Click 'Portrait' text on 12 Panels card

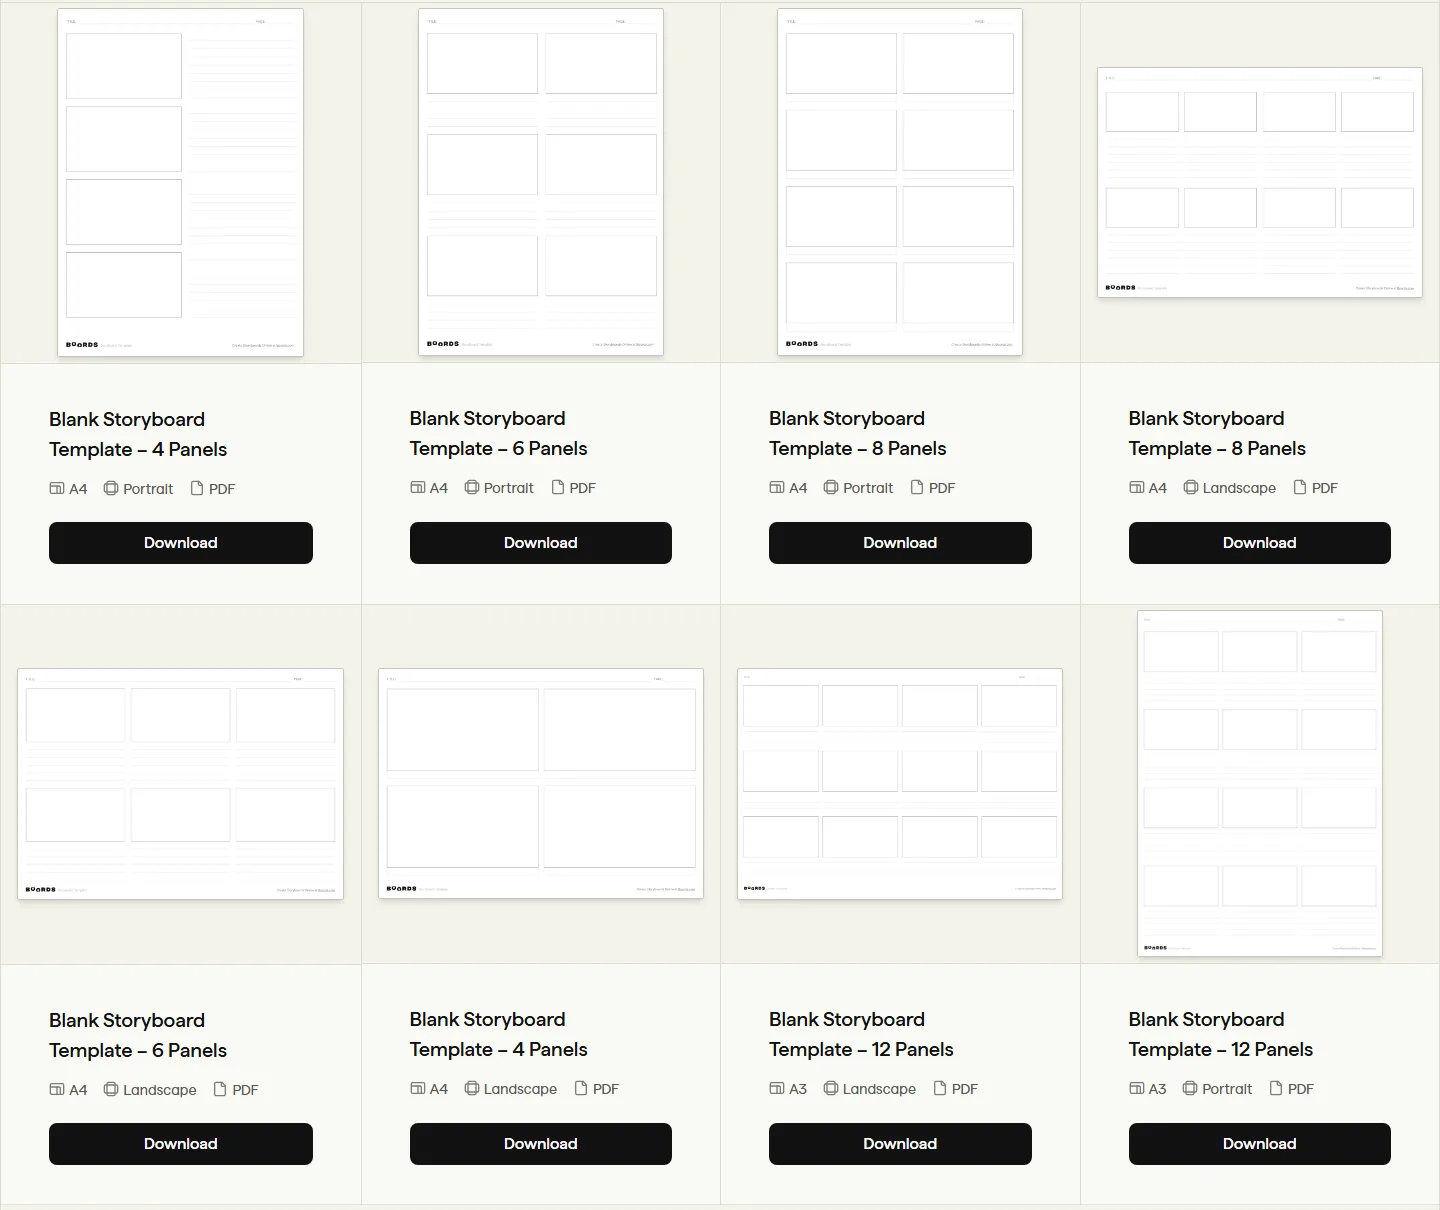1227,1089
